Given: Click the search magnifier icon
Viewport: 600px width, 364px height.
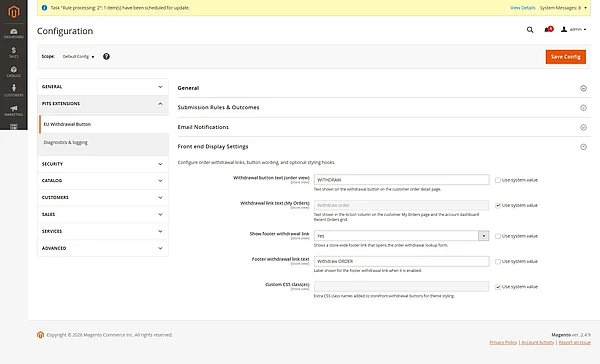Looking at the screenshot, I should [x=530, y=29].
